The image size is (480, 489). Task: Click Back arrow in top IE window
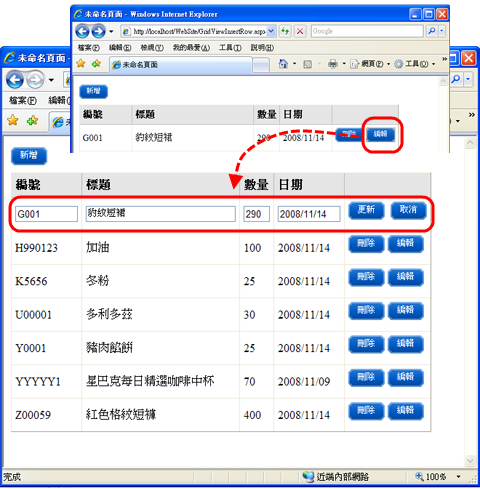[x=82, y=32]
